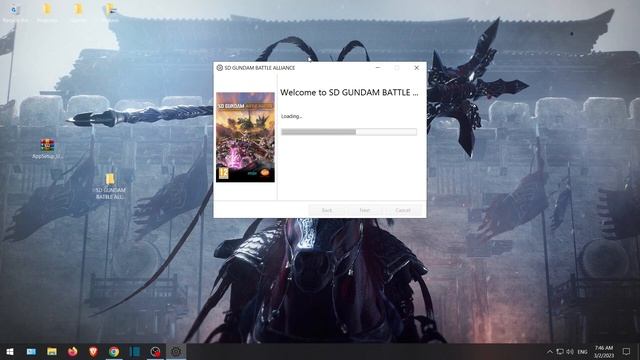Open the volume control tray icon
640x360 pixels.
(570, 351)
